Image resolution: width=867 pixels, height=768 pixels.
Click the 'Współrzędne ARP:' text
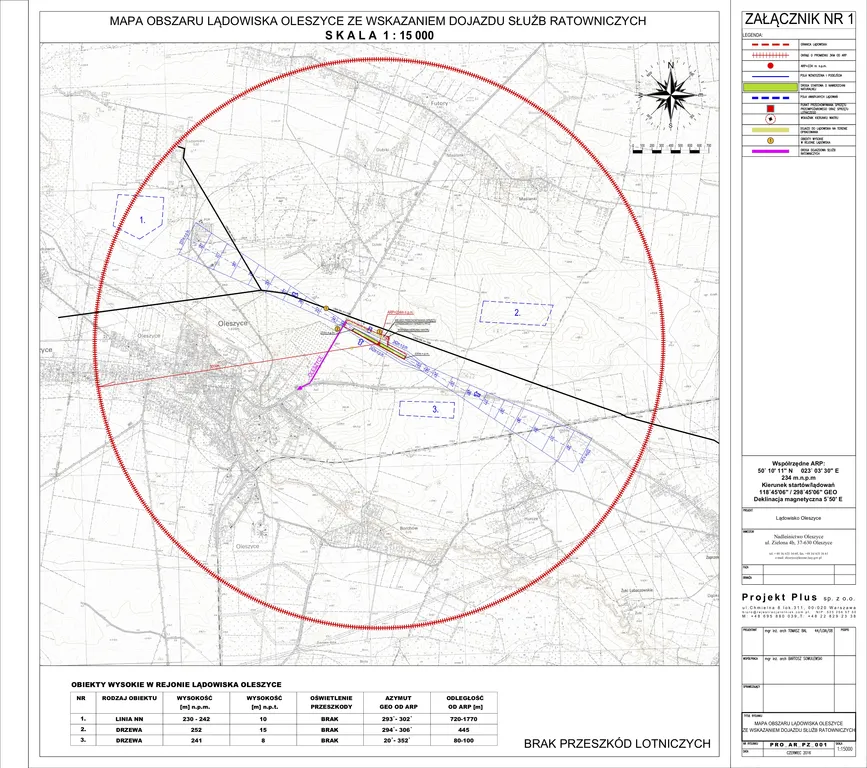click(x=798, y=463)
